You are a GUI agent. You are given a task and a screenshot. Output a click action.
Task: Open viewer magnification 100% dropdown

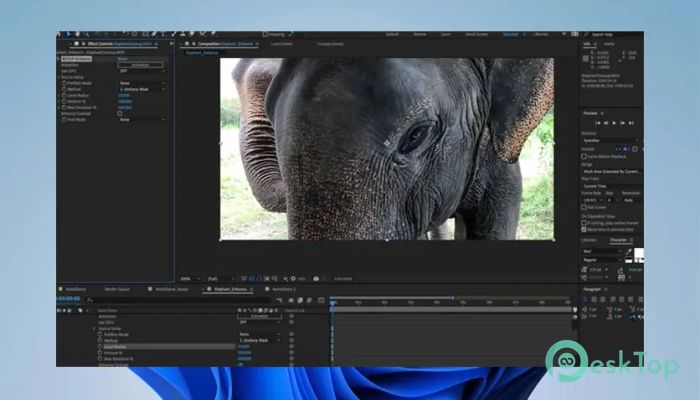[x=190, y=279]
